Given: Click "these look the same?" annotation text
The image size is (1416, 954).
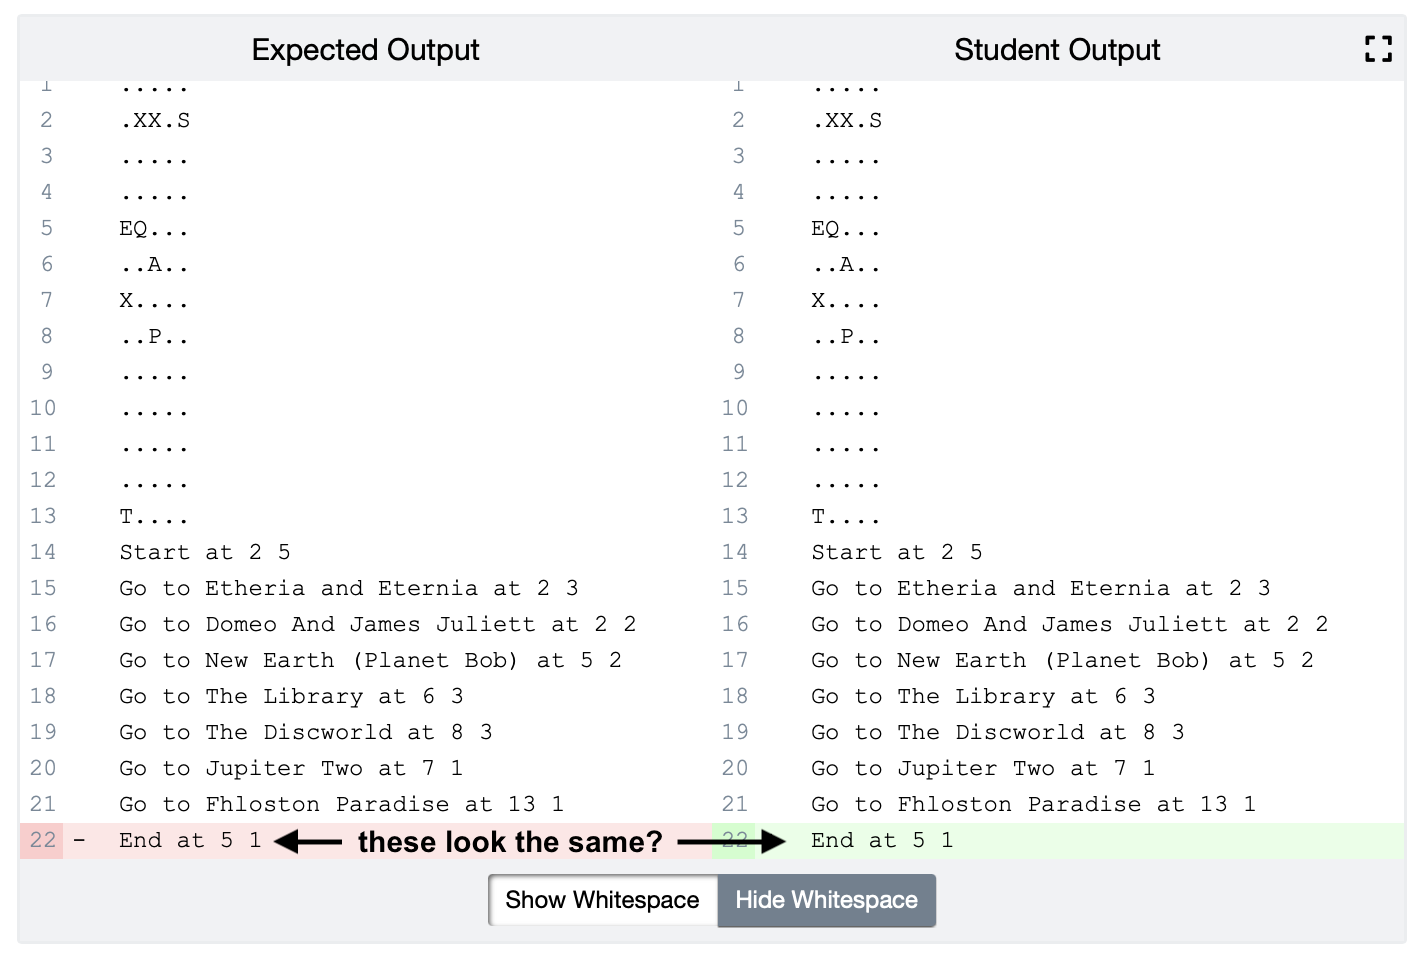Looking at the screenshot, I should [510, 842].
